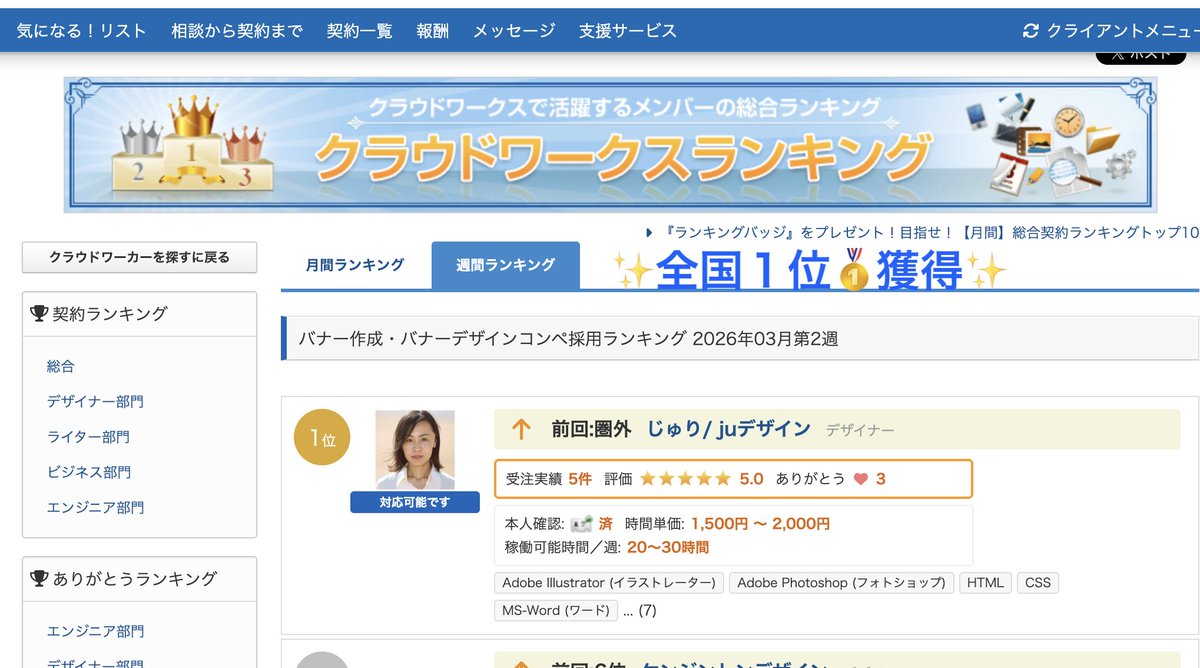
Task: Open エンジニア部門 under 契約ランキング
Action: click(x=95, y=507)
